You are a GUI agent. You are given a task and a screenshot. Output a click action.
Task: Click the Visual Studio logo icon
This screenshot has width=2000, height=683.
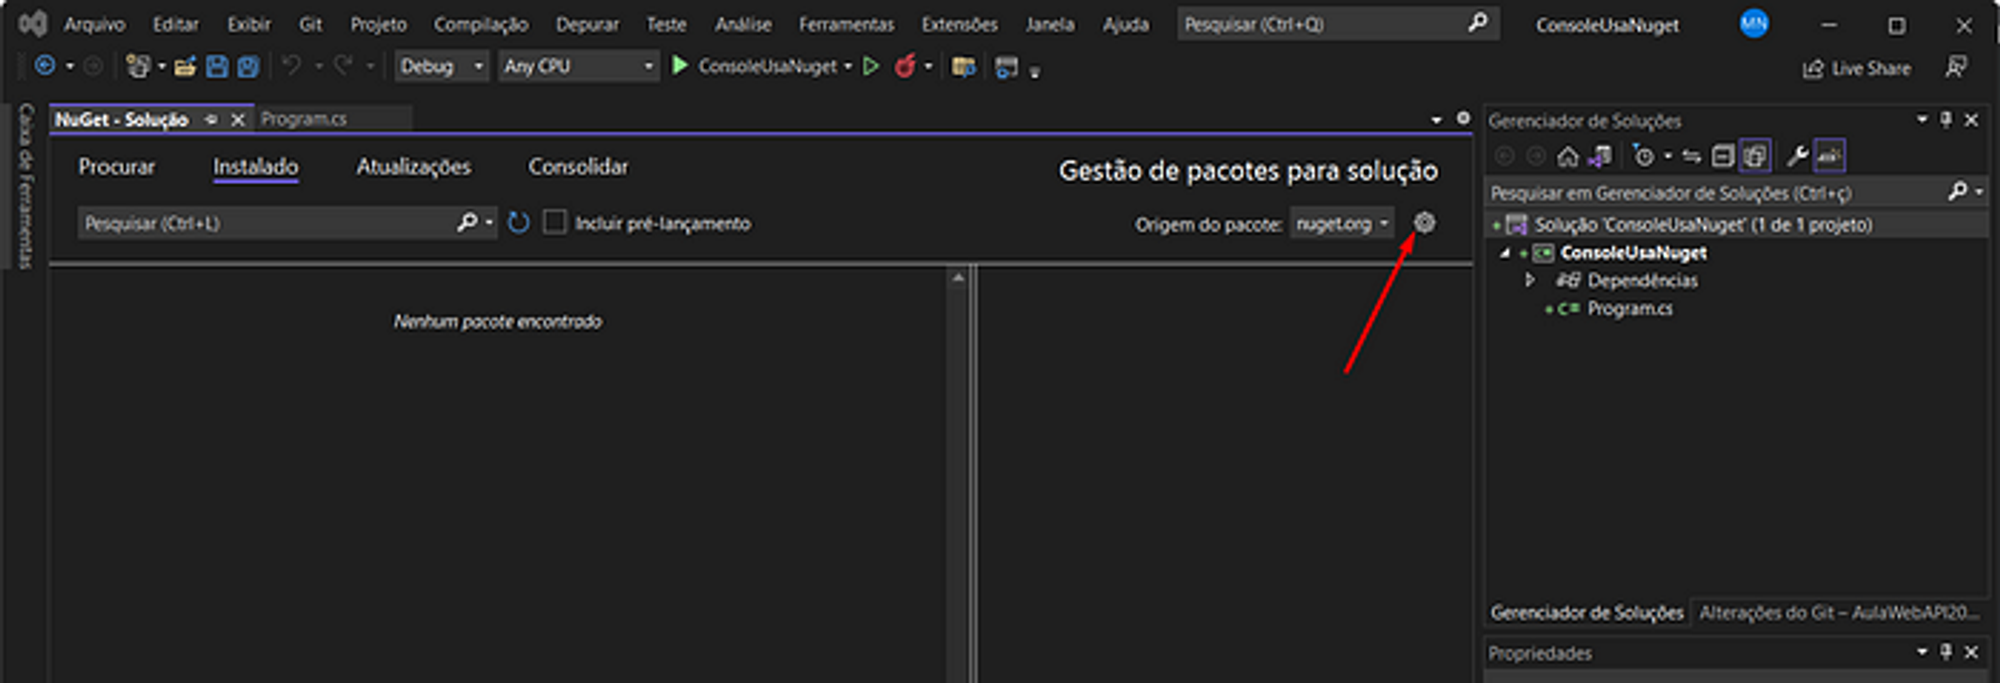pyautogui.click(x=33, y=24)
